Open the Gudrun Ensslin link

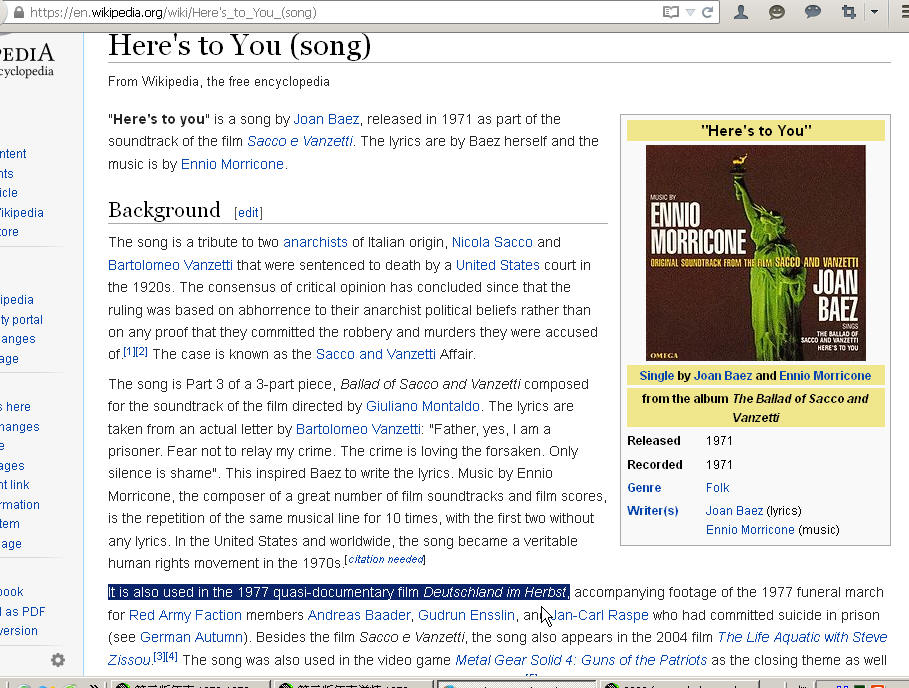(x=466, y=615)
